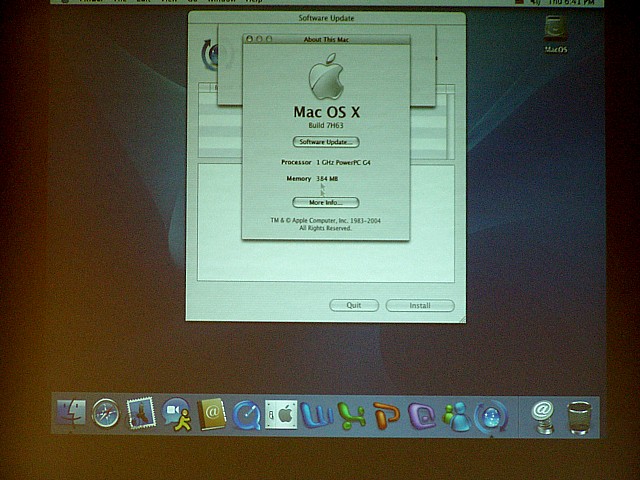Open Address Book in the Dock
The height and width of the screenshot is (480, 640).
point(212,414)
